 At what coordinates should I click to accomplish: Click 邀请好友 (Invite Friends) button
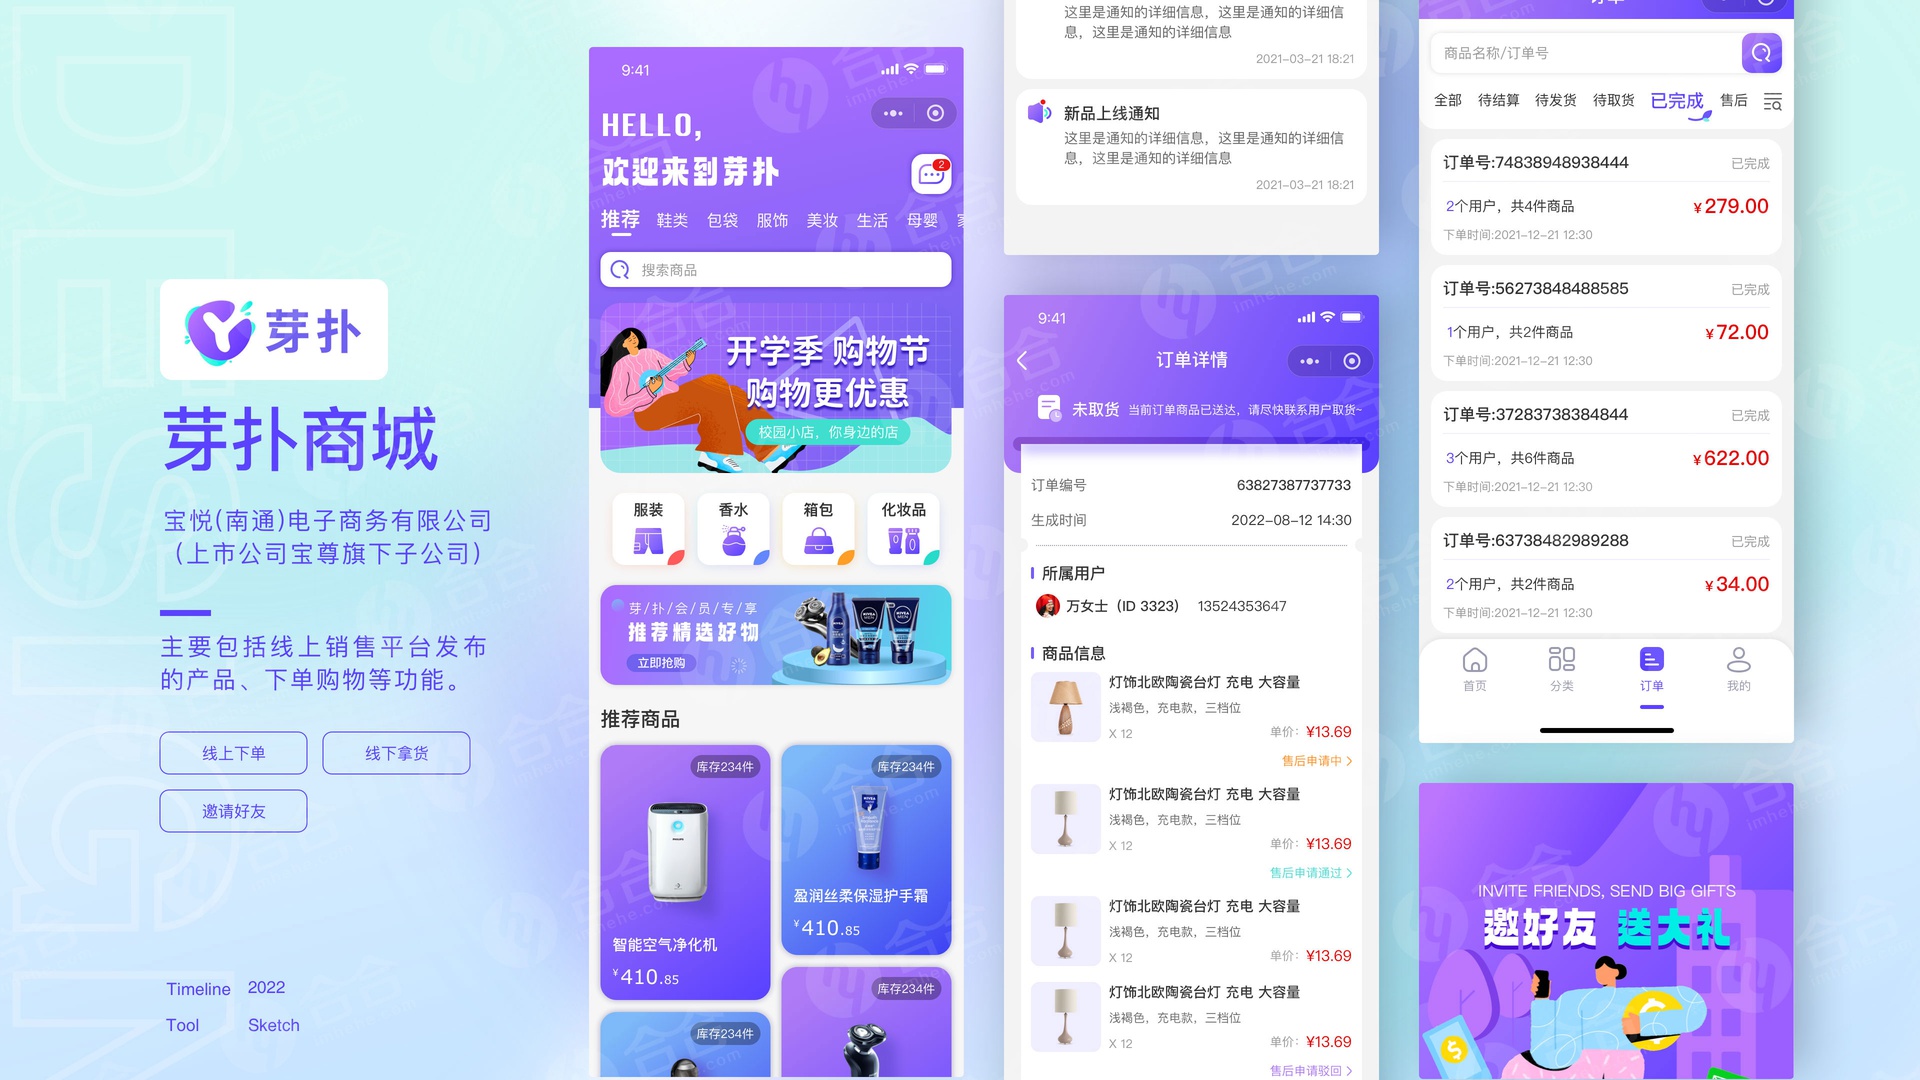pos(235,811)
